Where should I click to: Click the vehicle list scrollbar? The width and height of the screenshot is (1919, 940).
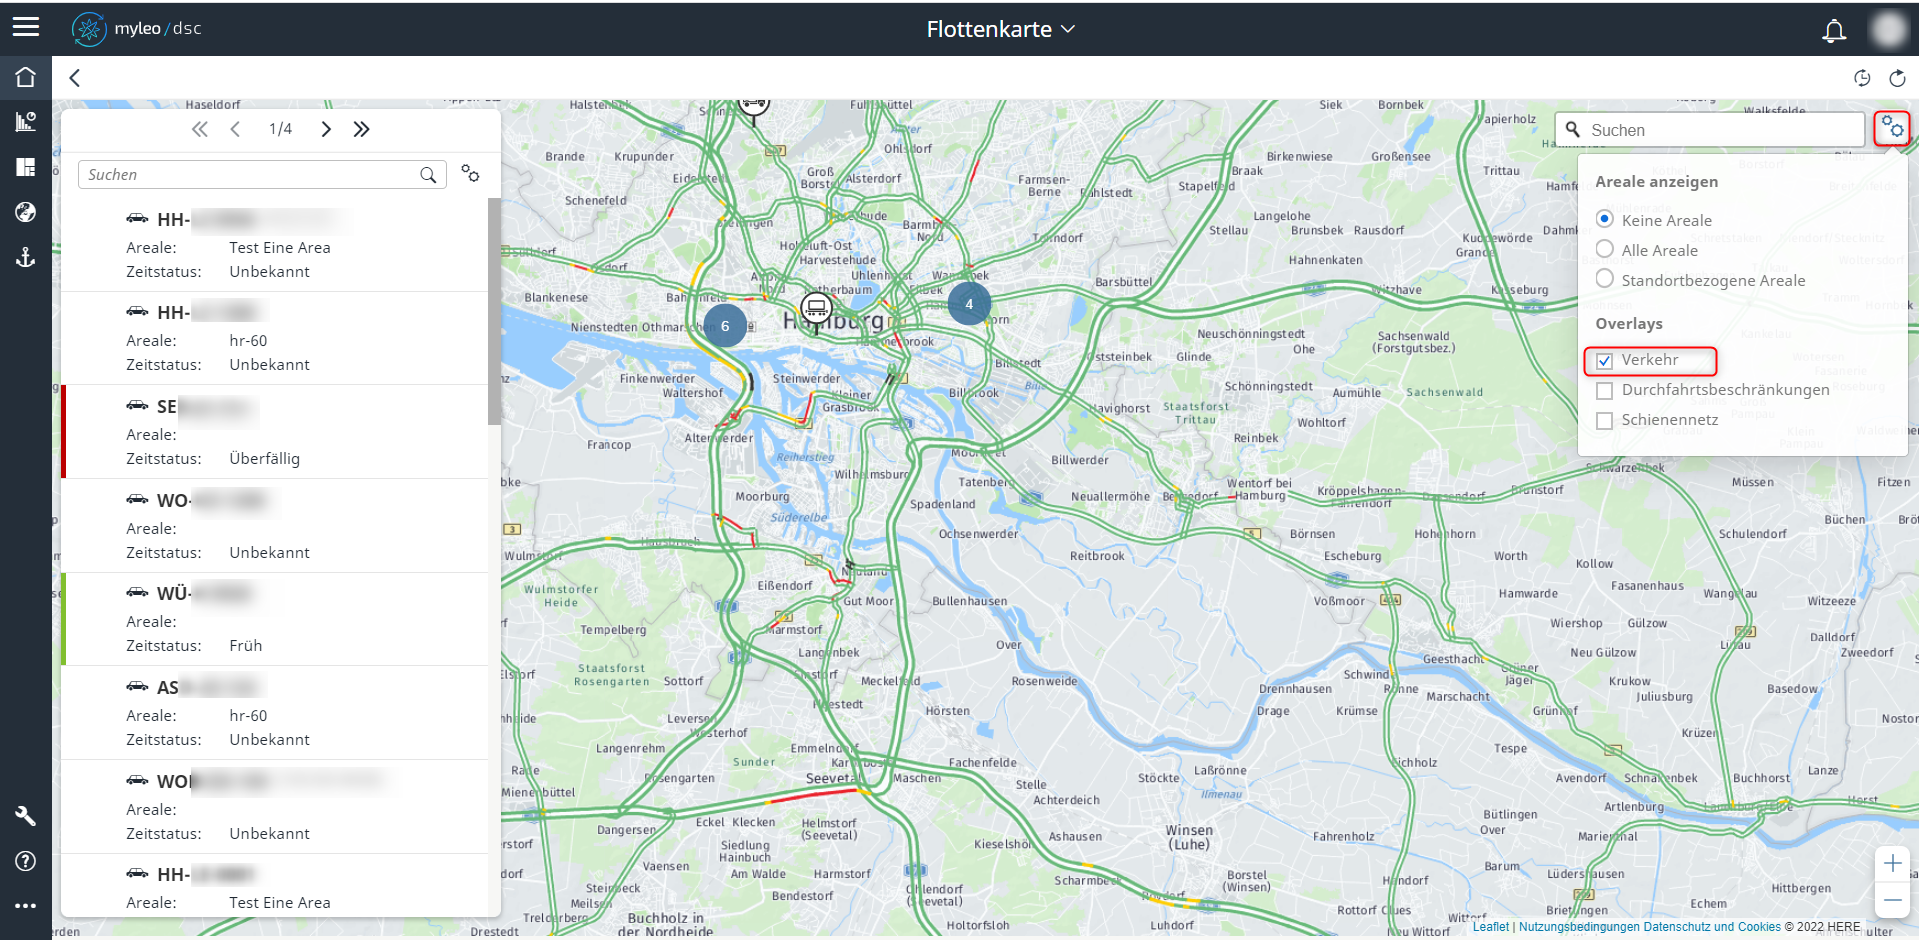[x=494, y=311]
